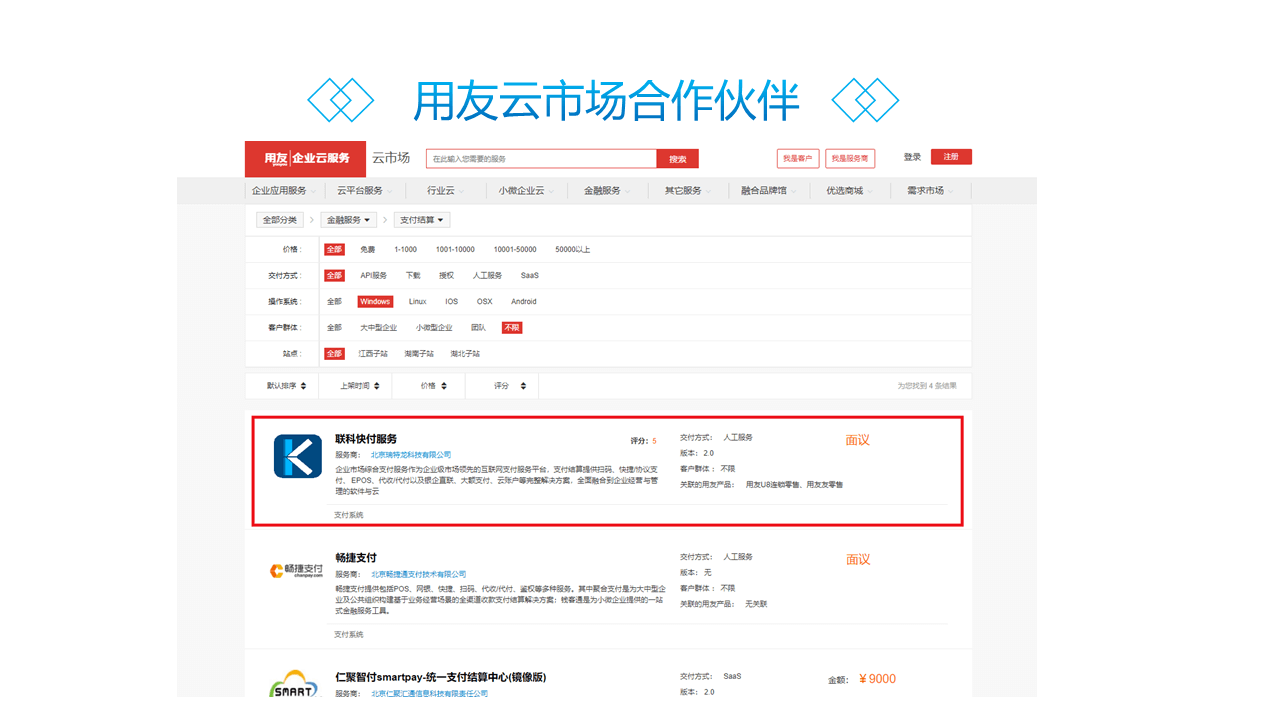
Task: Expand the 支付结算 breadcrumb dropdown
Action: coord(422,220)
